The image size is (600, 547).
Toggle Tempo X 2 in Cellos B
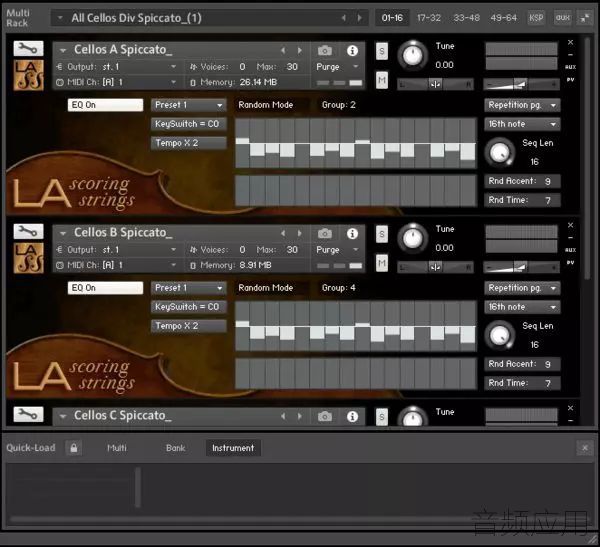click(x=189, y=326)
